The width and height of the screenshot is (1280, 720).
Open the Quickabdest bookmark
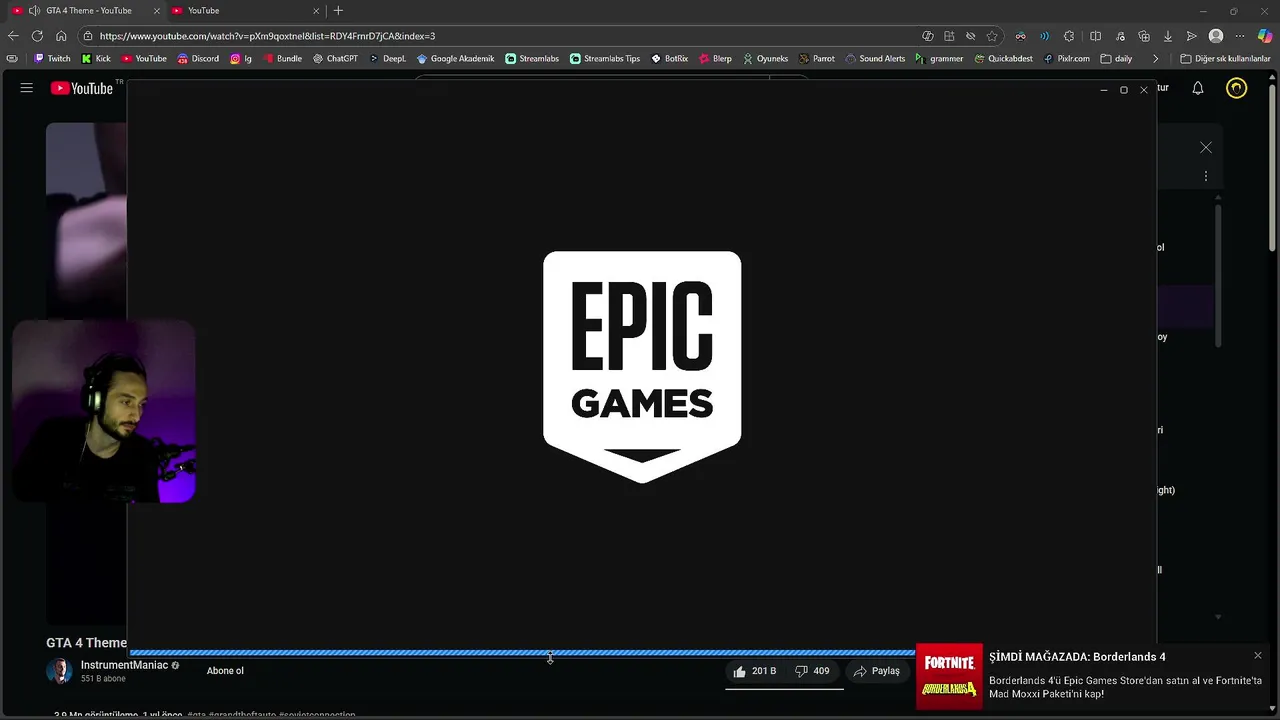coord(1003,58)
